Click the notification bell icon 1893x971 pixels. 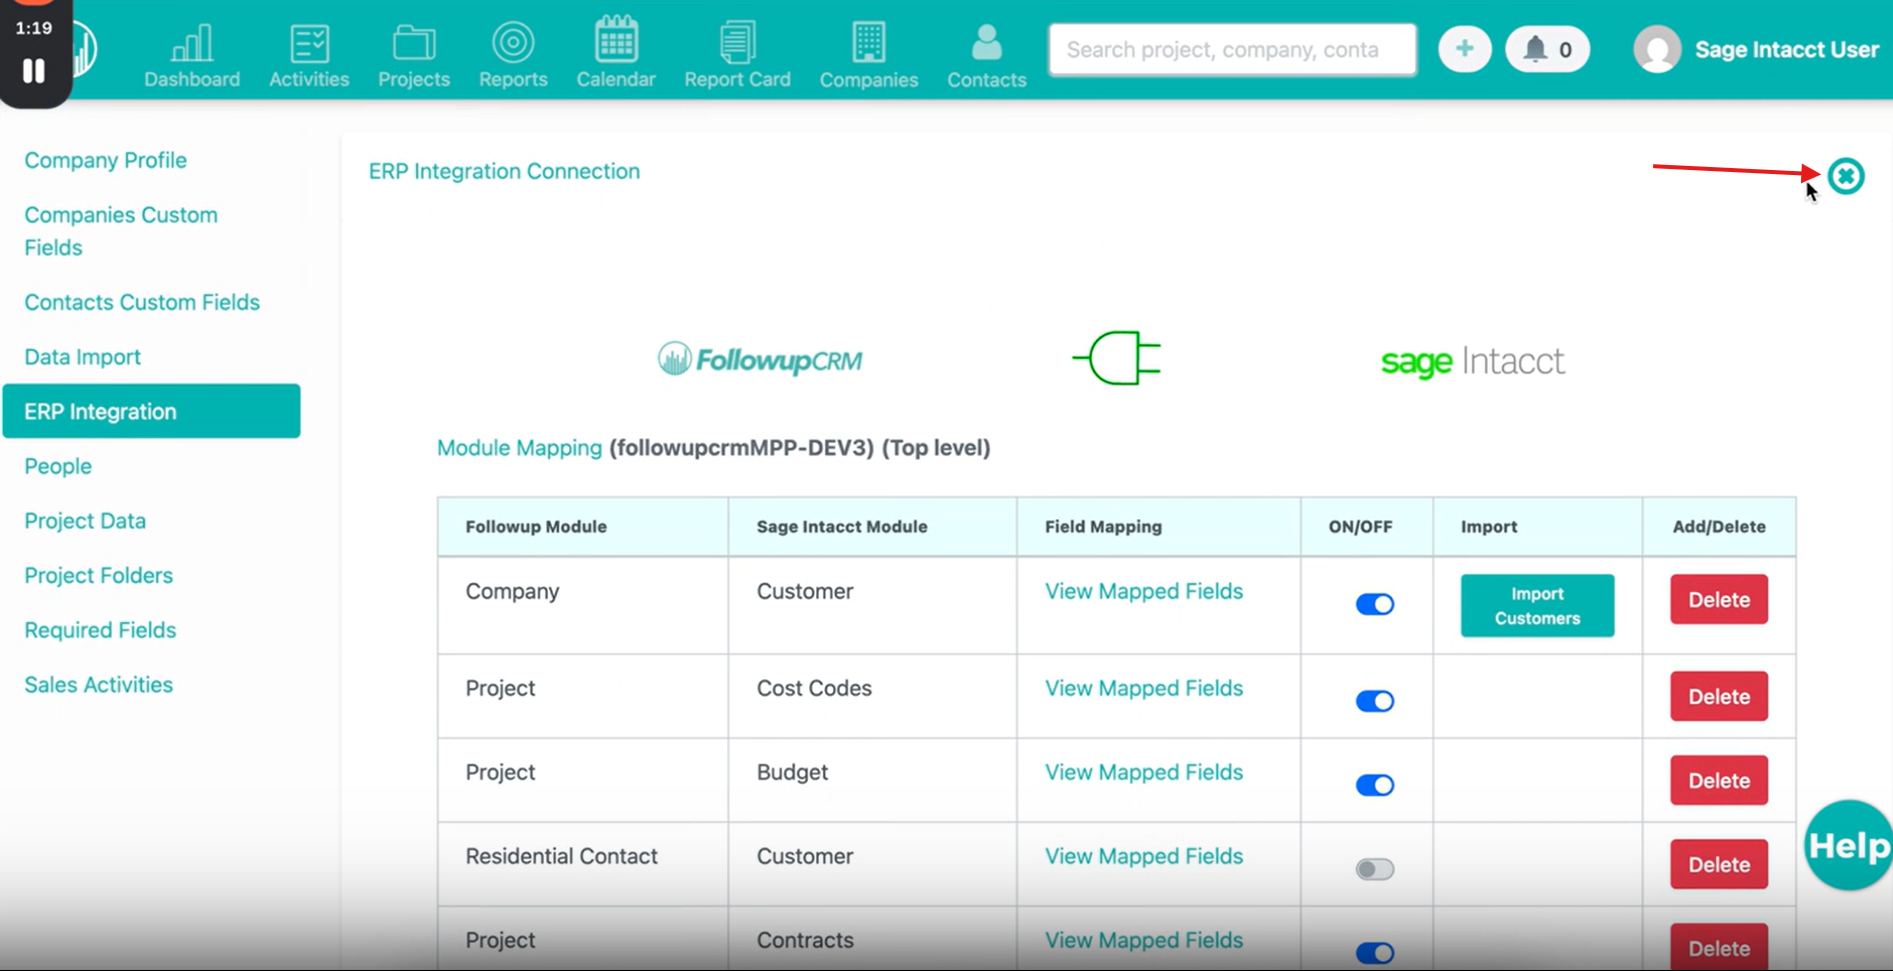click(x=1536, y=49)
